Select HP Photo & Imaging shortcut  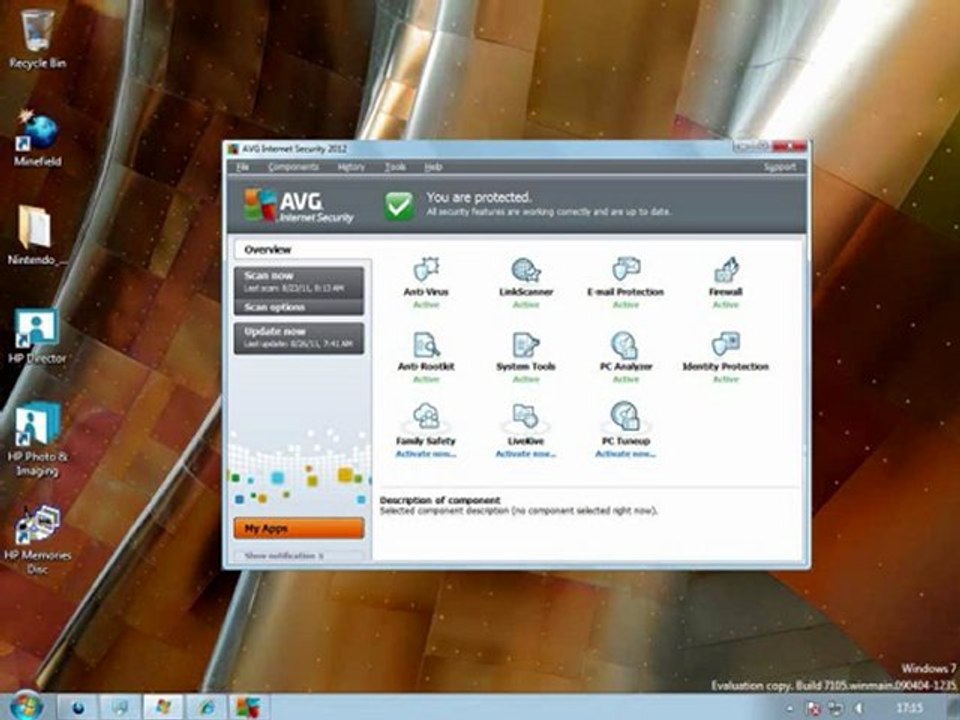[37, 440]
